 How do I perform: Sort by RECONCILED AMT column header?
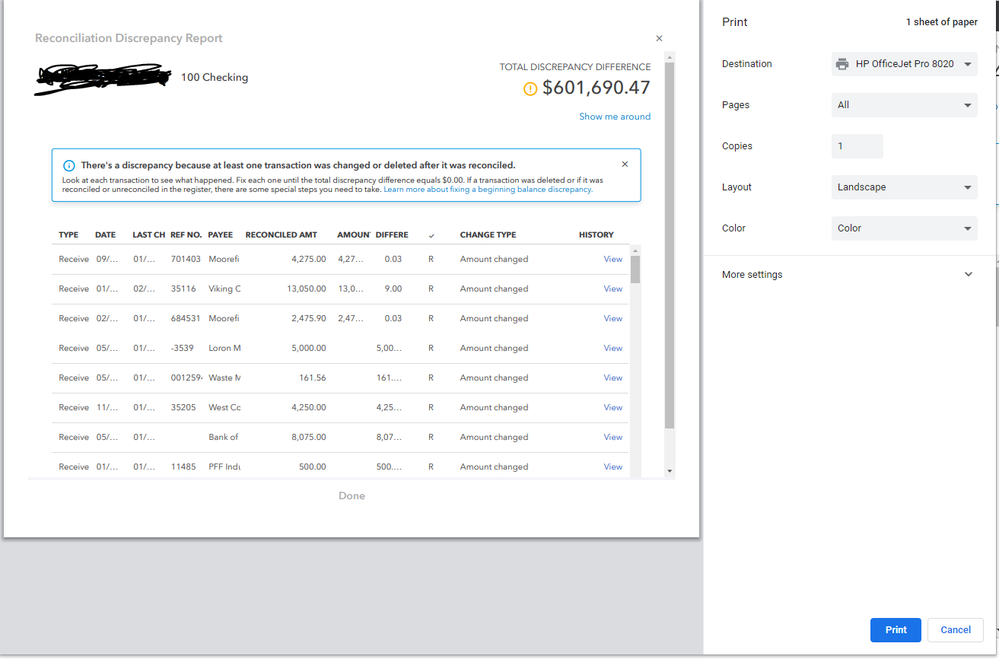pyautogui.click(x=281, y=235)
